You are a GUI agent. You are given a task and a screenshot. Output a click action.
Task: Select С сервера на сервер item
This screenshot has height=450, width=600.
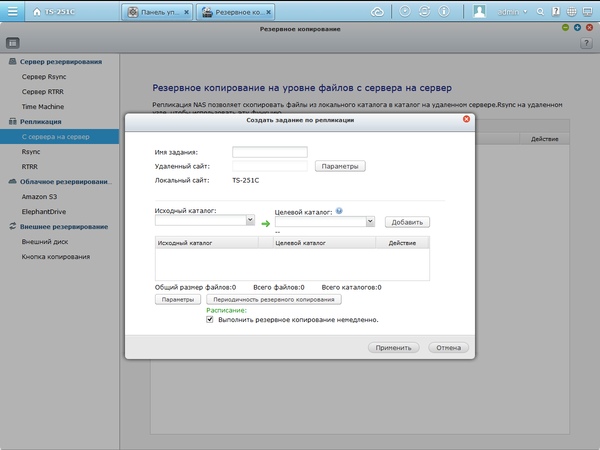(59, 137)
